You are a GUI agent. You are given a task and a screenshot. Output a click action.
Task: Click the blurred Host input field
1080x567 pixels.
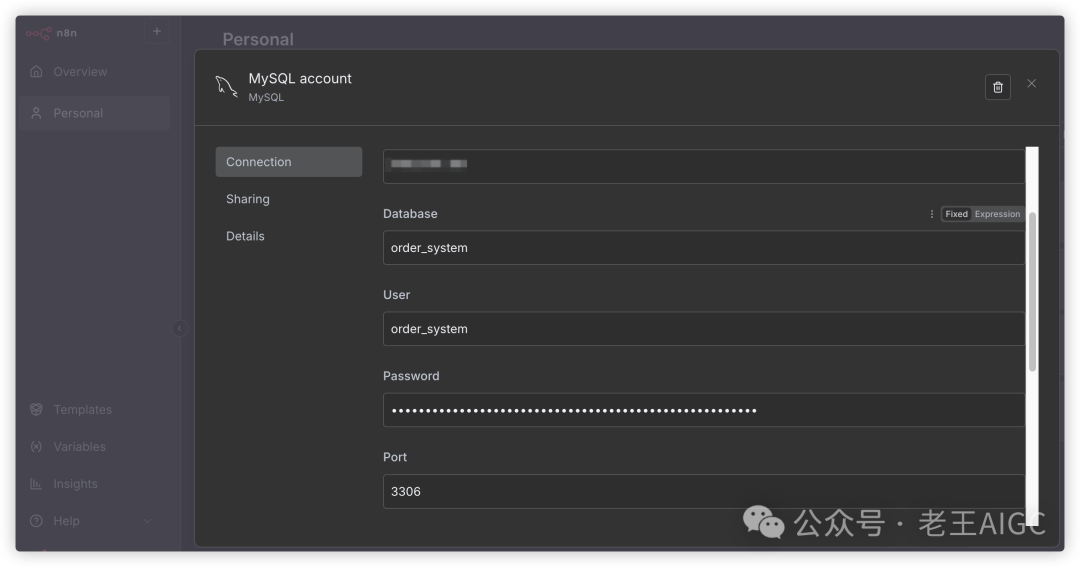pos(704,165)
